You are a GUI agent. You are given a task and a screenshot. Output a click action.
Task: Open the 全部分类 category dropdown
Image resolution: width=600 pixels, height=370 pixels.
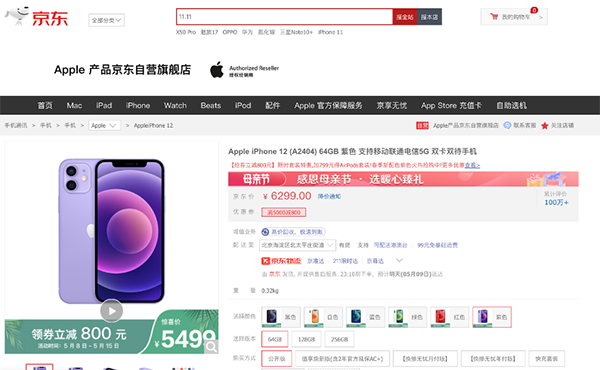click(106, 20)
